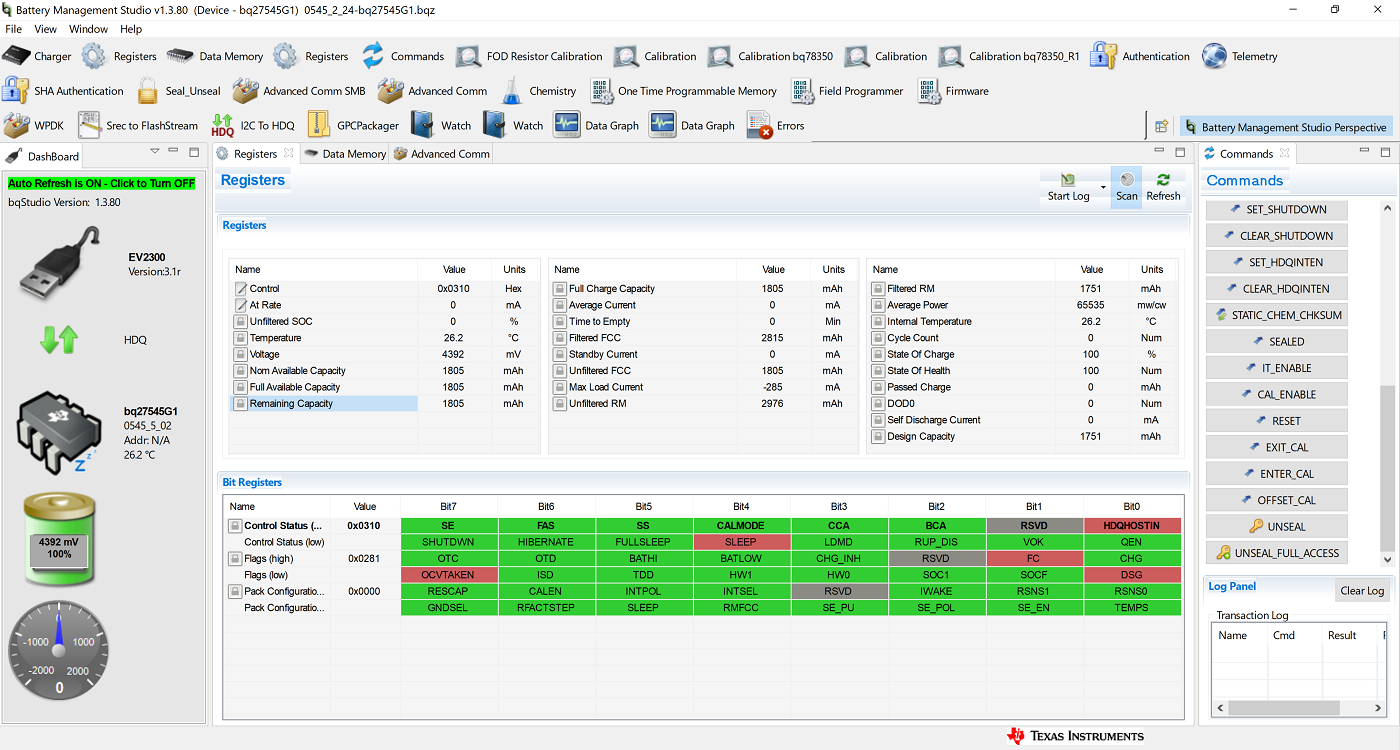Send the CAL_ENABLE command

click(1276, 394)
